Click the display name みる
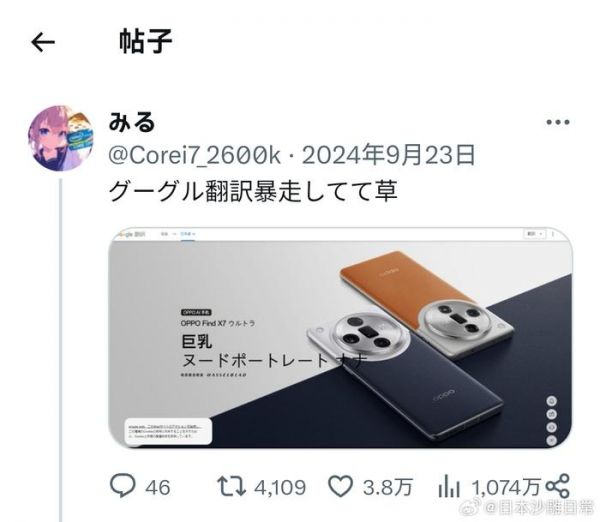The height and width of the screenshot is (522, 600). click(132, 122)
